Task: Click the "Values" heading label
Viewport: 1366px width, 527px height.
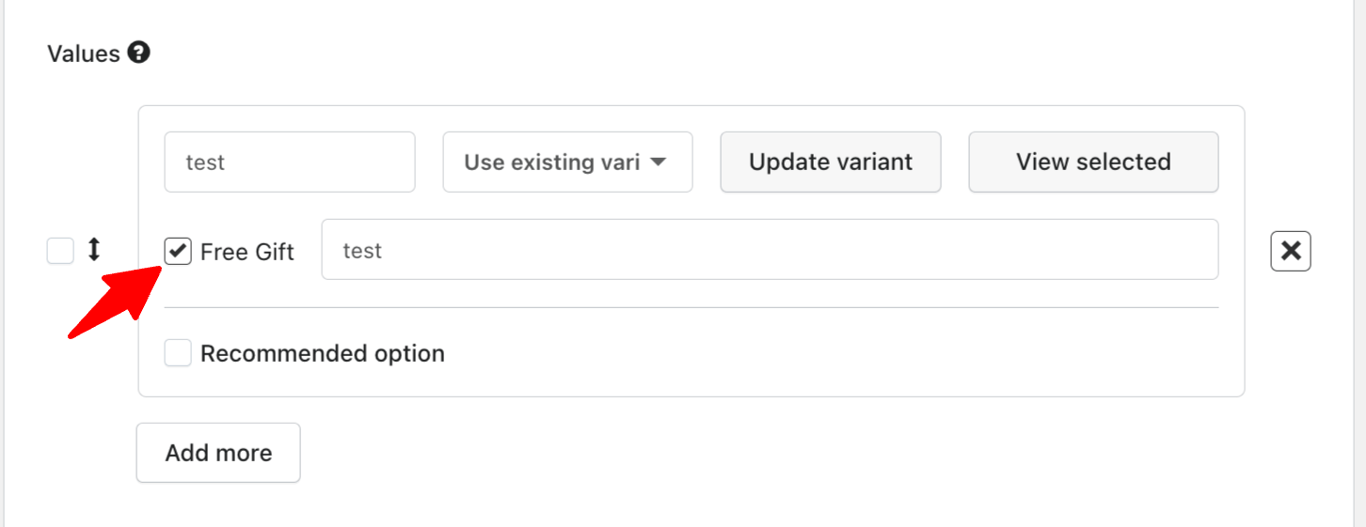Action: click(83, 54)
